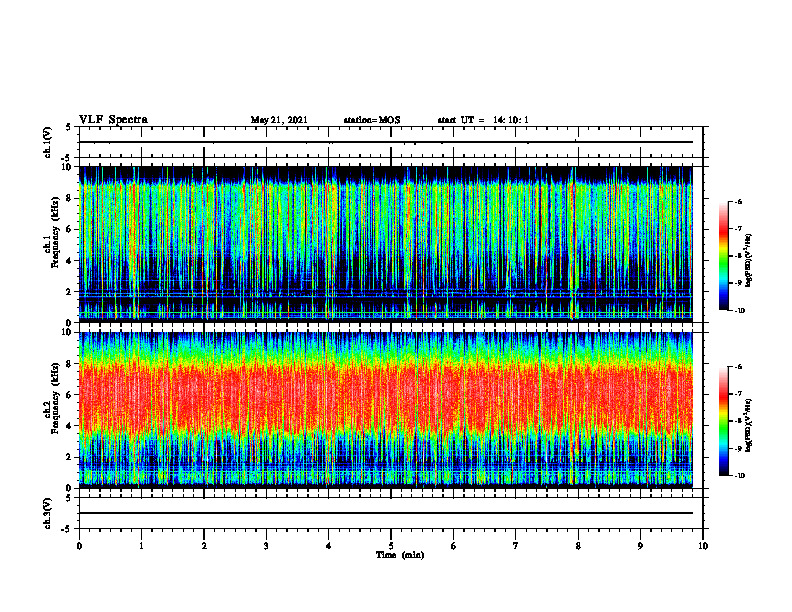Click the time axis tick label "6"
The width and height of the screenshot is (792, 612).
tap(453, 546)
